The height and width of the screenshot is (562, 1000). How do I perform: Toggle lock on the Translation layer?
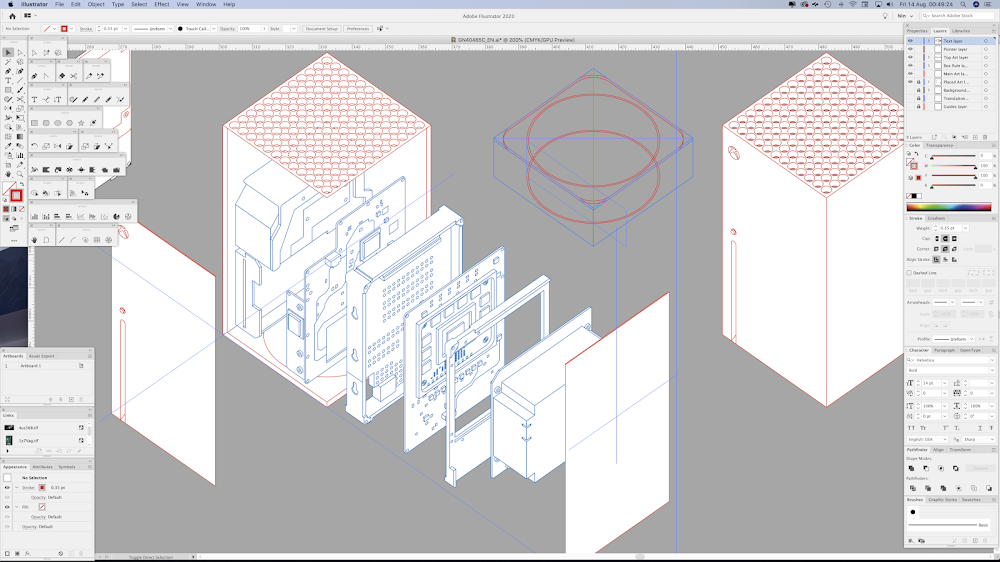918,98
